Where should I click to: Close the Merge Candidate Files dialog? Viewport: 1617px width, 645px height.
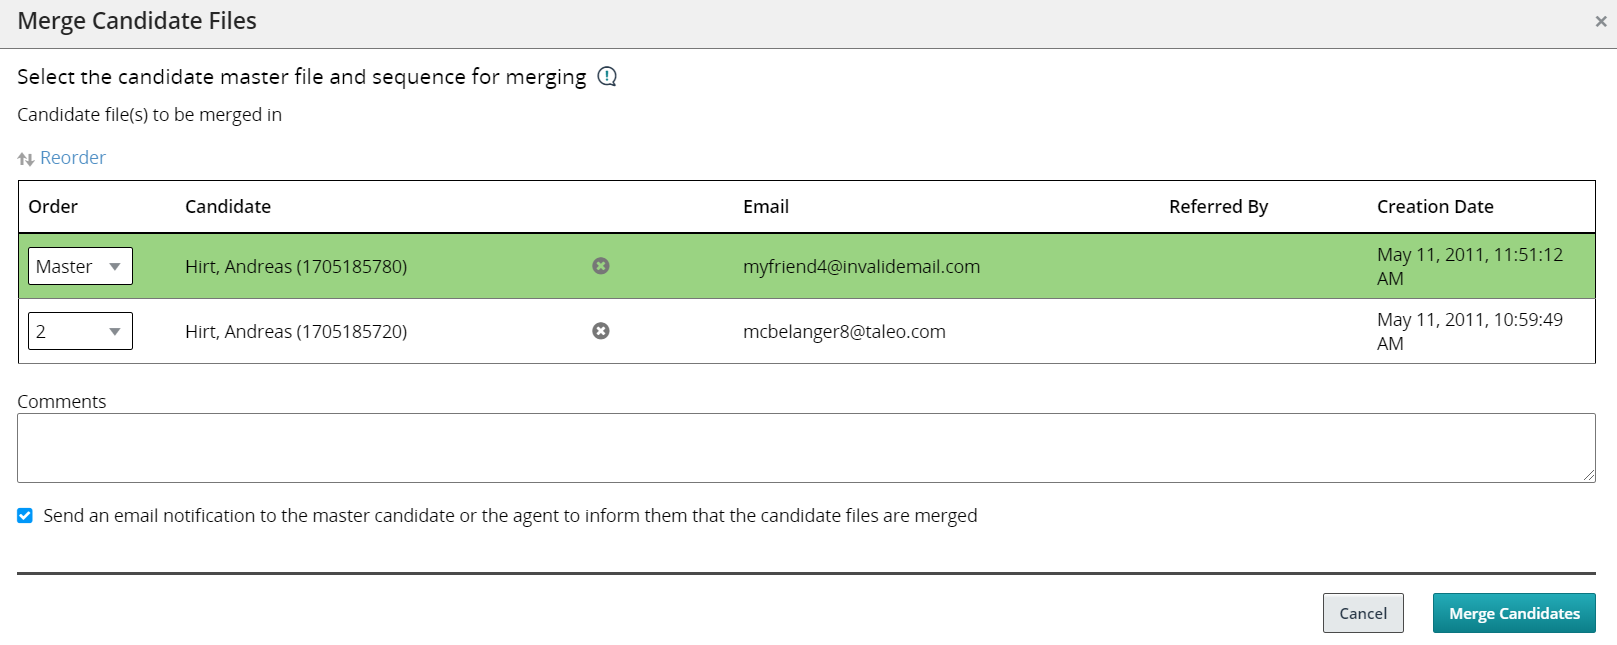(x=1600, y=21)
